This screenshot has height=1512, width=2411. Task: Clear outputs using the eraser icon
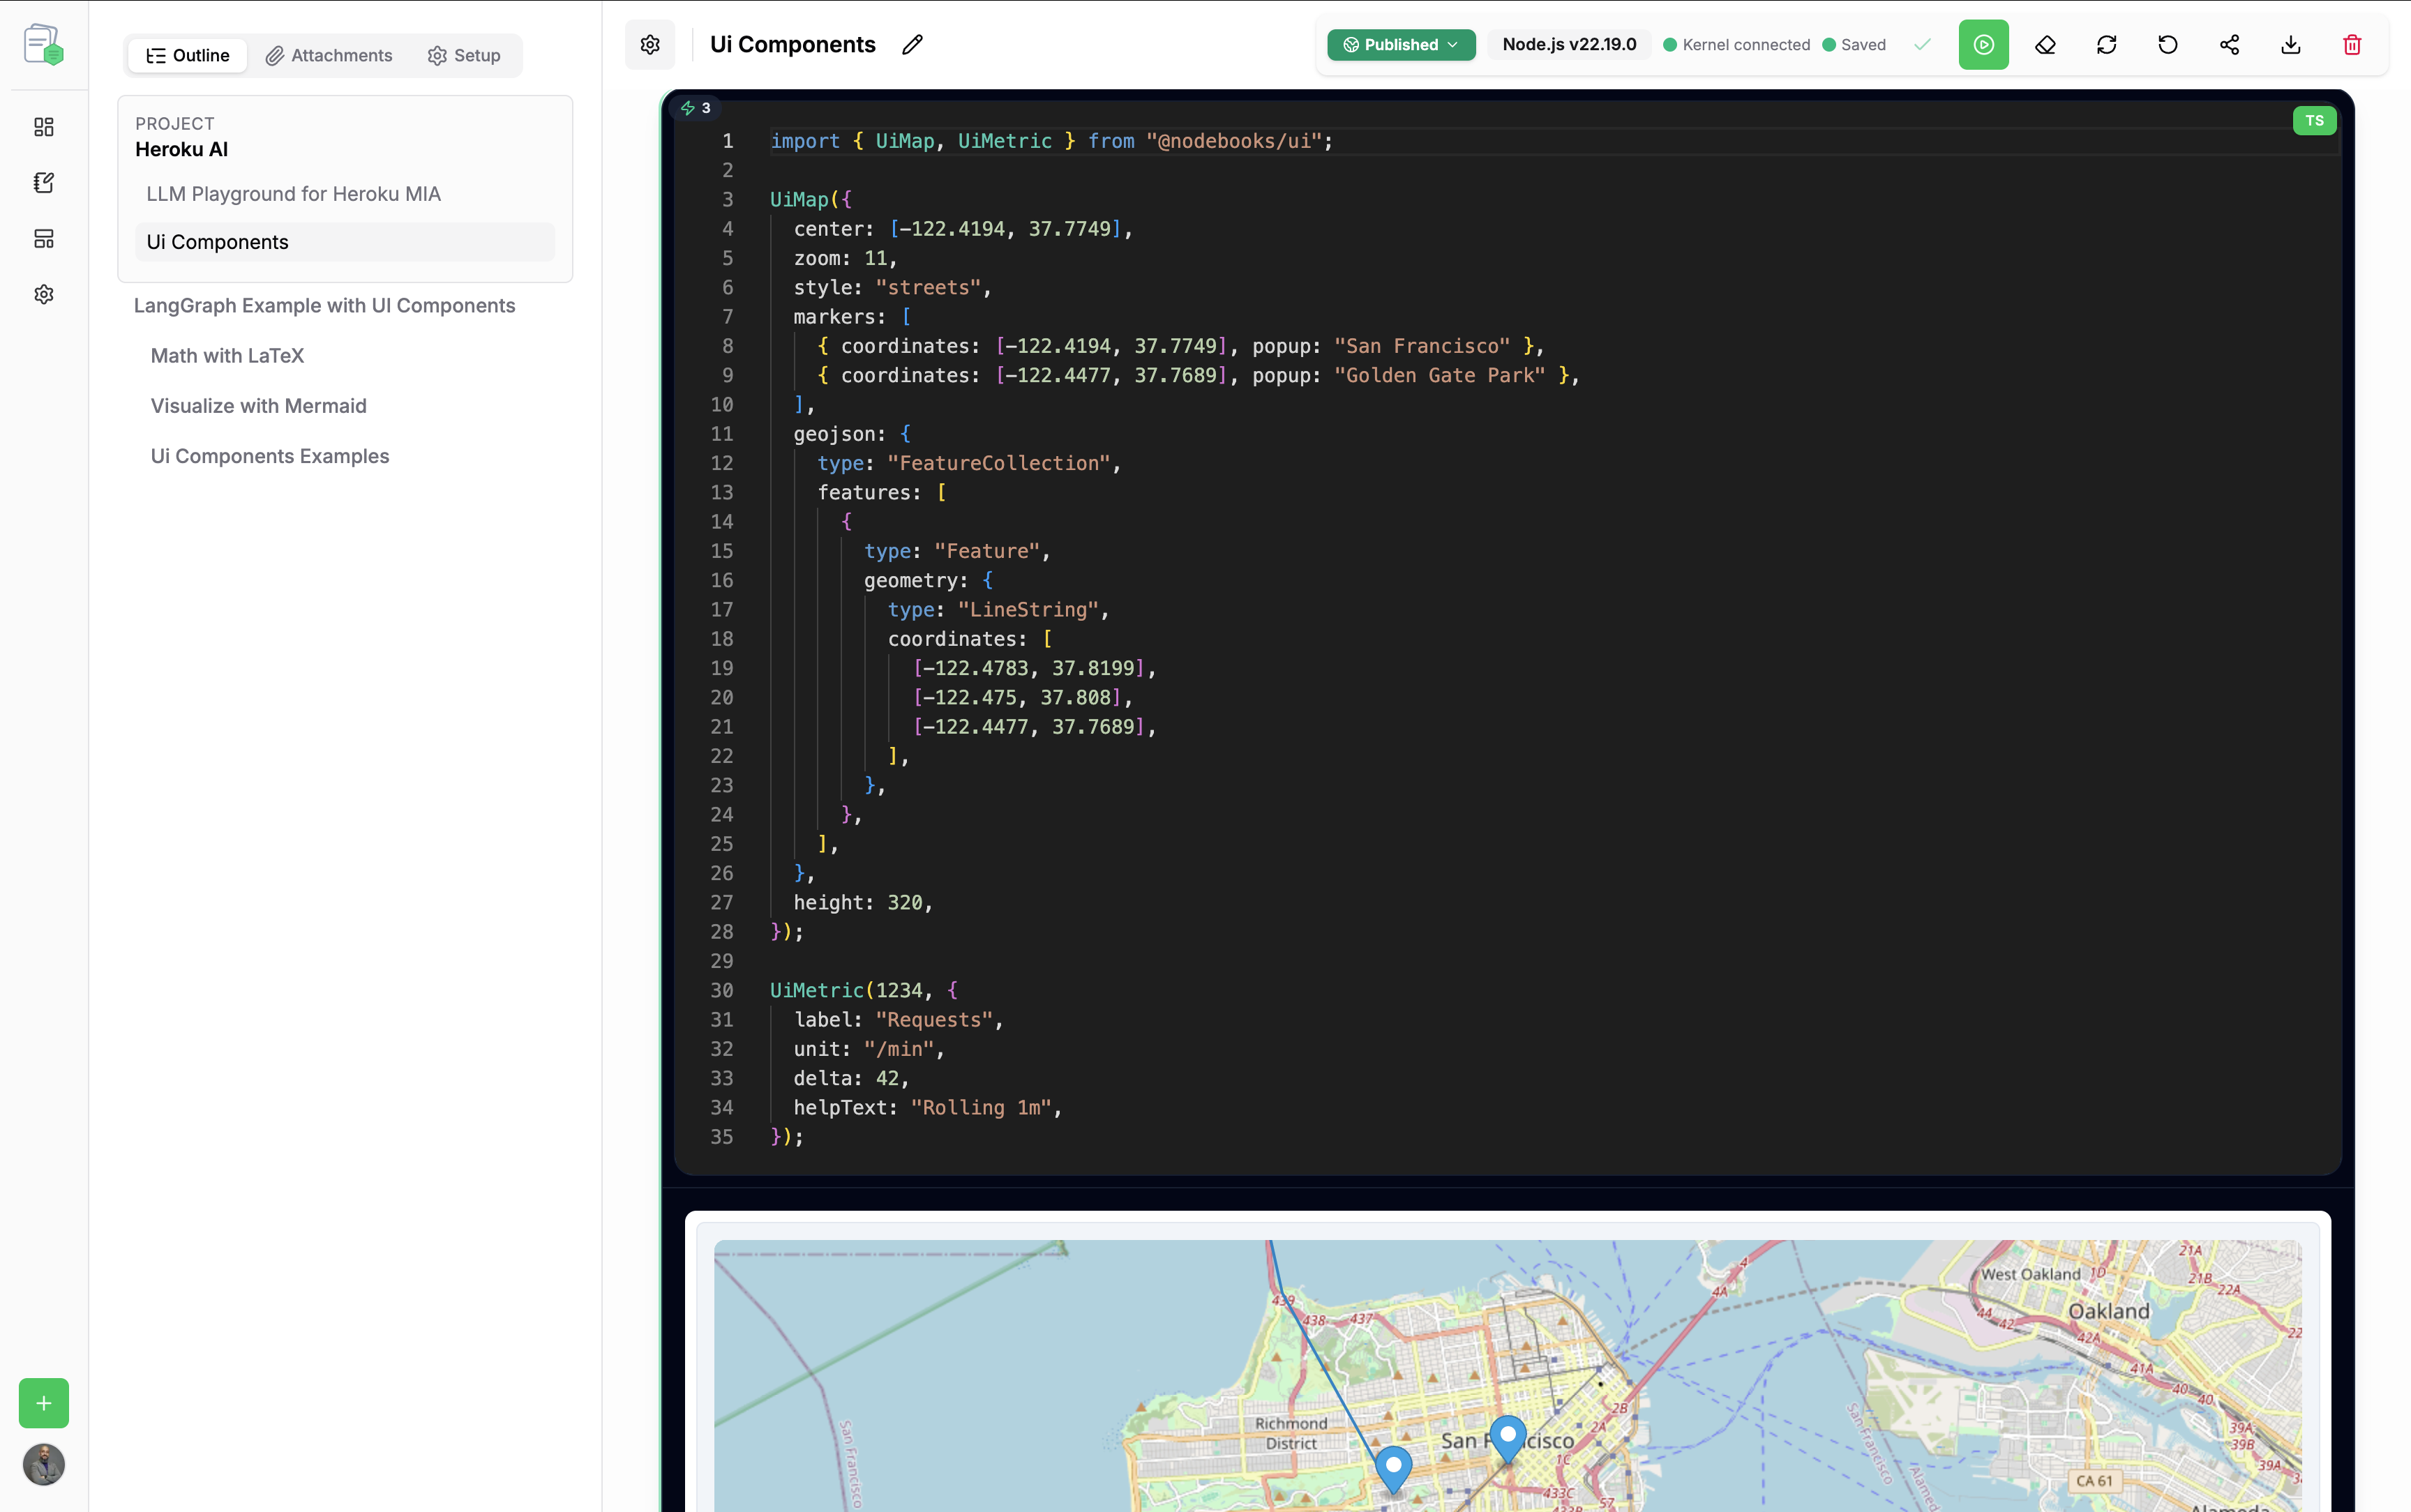click(x=2045, y=44)
